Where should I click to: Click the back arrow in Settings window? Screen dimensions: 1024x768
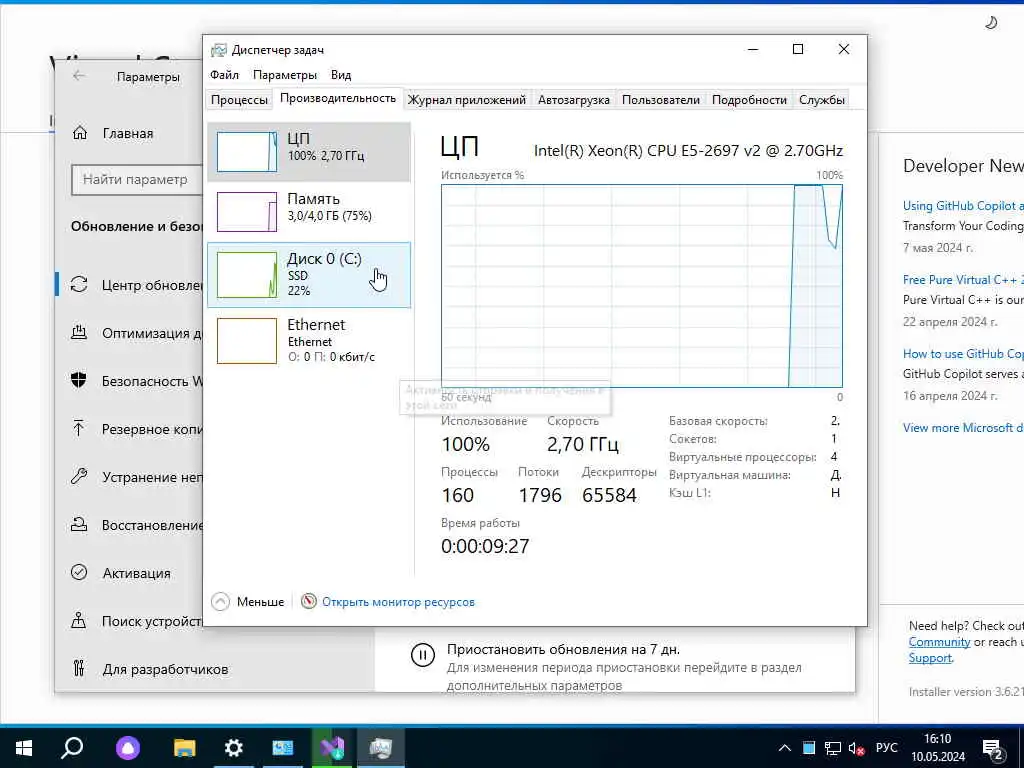tap(79, 76)
